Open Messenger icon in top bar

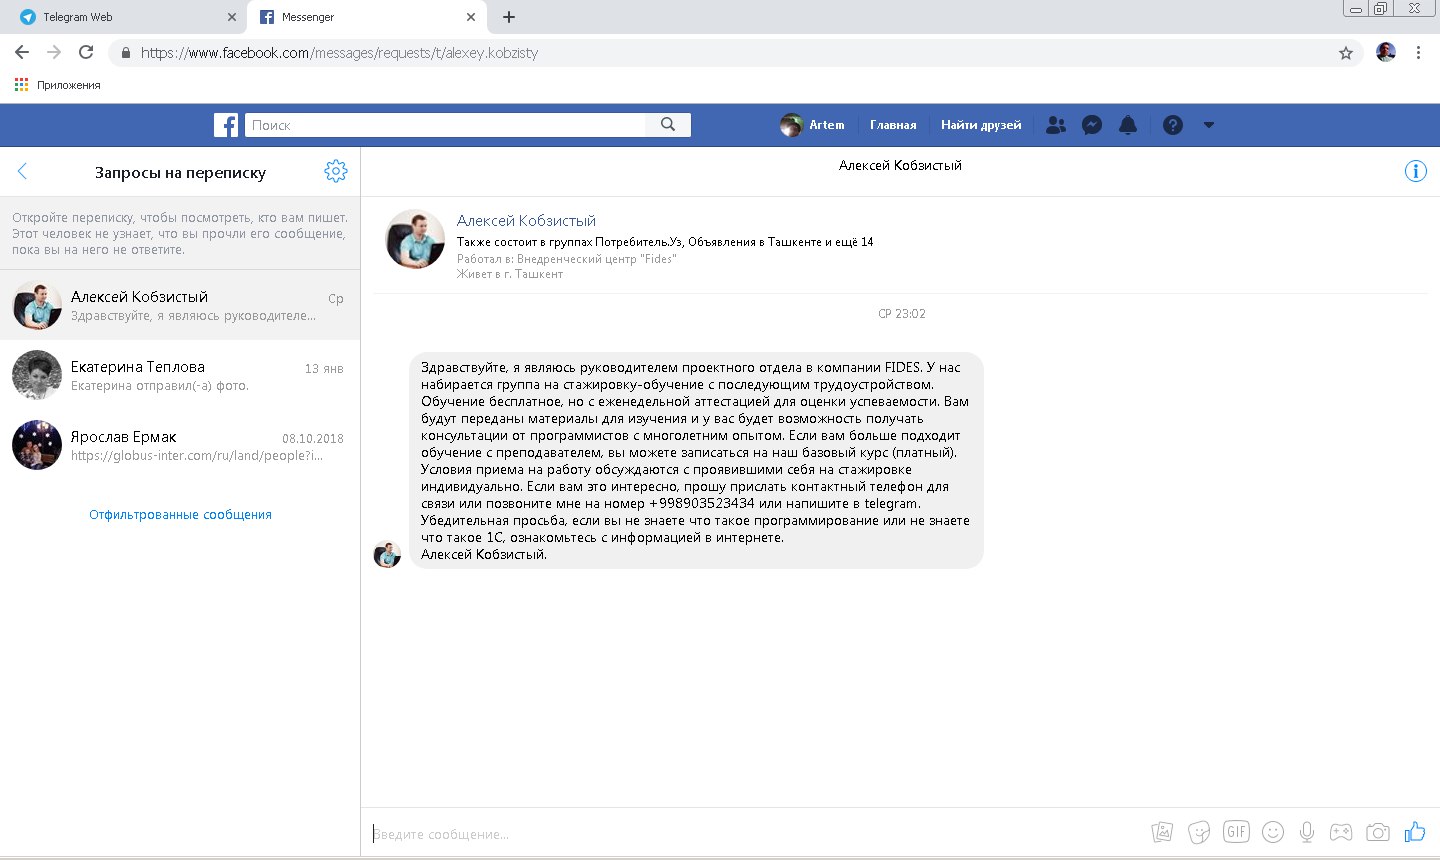[1092, 125]
